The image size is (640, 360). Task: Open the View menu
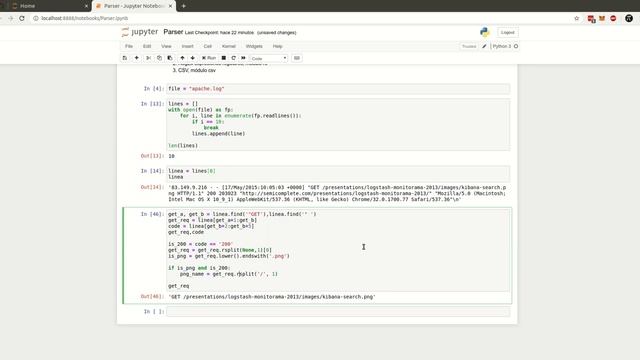point(166,46)
